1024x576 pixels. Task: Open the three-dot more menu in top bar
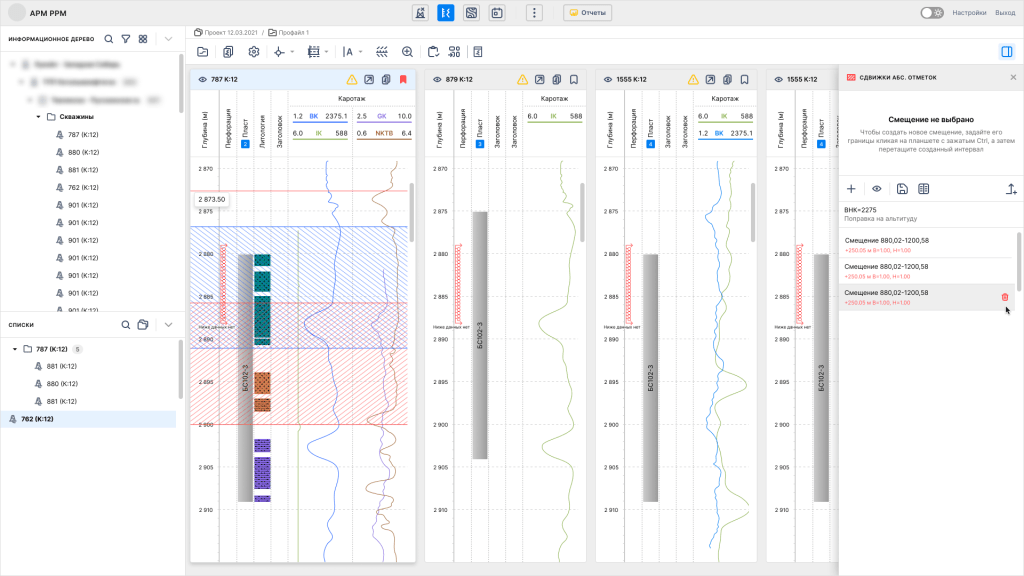(x=536, y=13)
